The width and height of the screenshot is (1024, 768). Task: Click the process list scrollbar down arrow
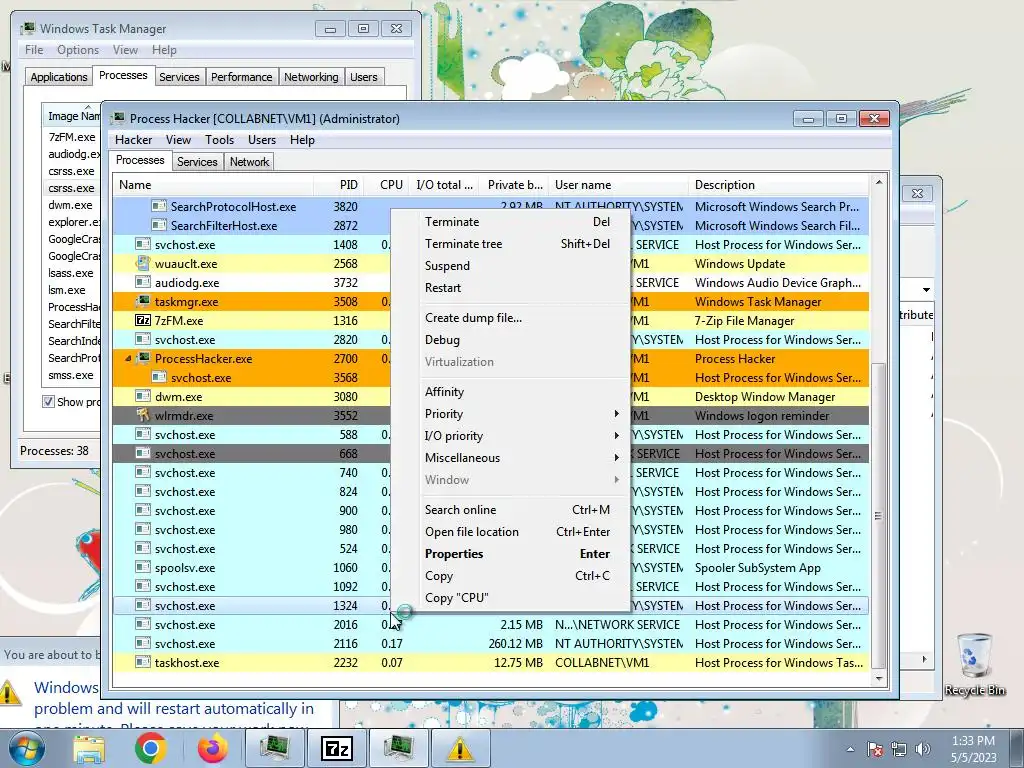click(x=878, y=679)
